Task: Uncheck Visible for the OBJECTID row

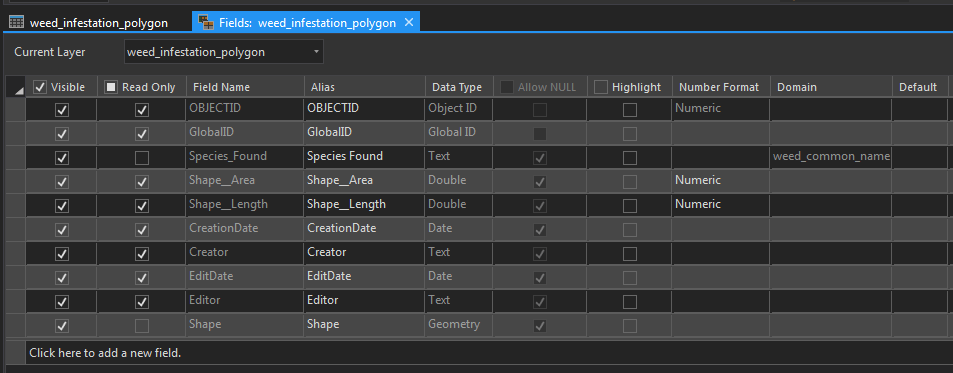Action: click(61, 110)
